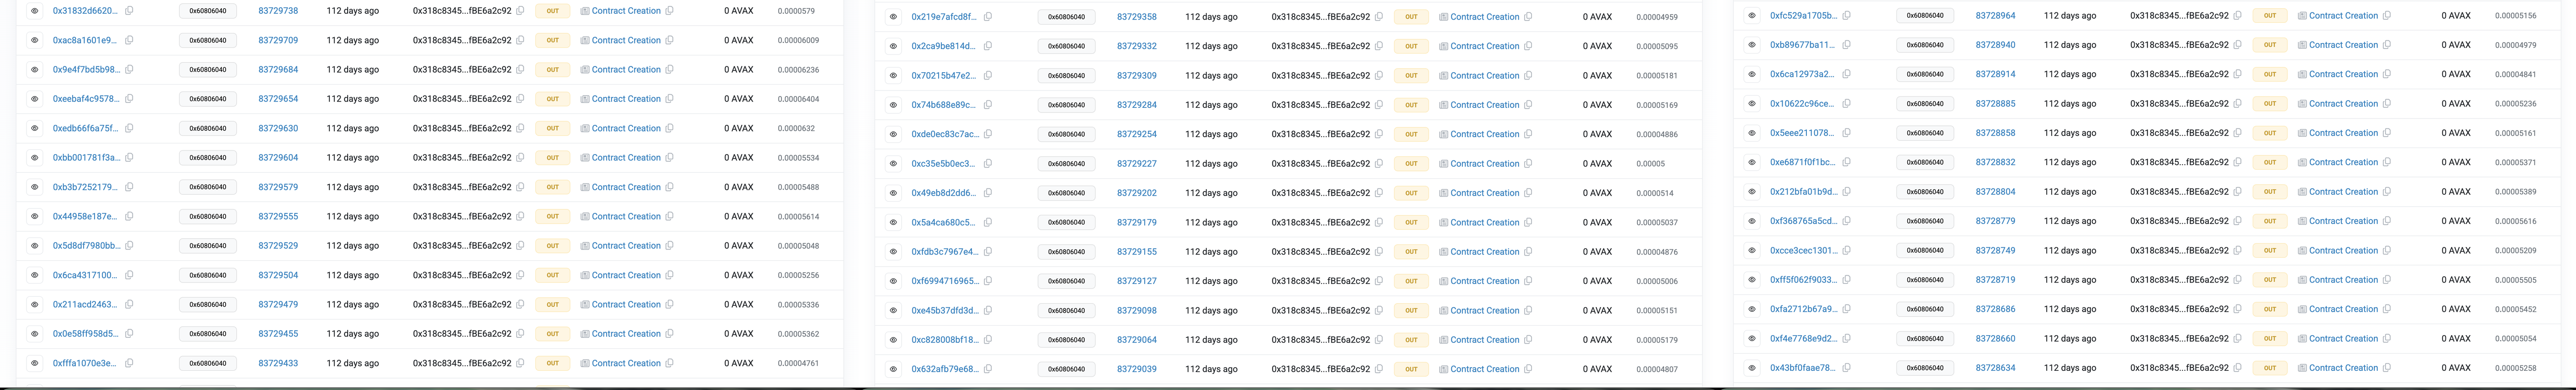Open Contract Creation in block 83729555 row

pos(626,216)
